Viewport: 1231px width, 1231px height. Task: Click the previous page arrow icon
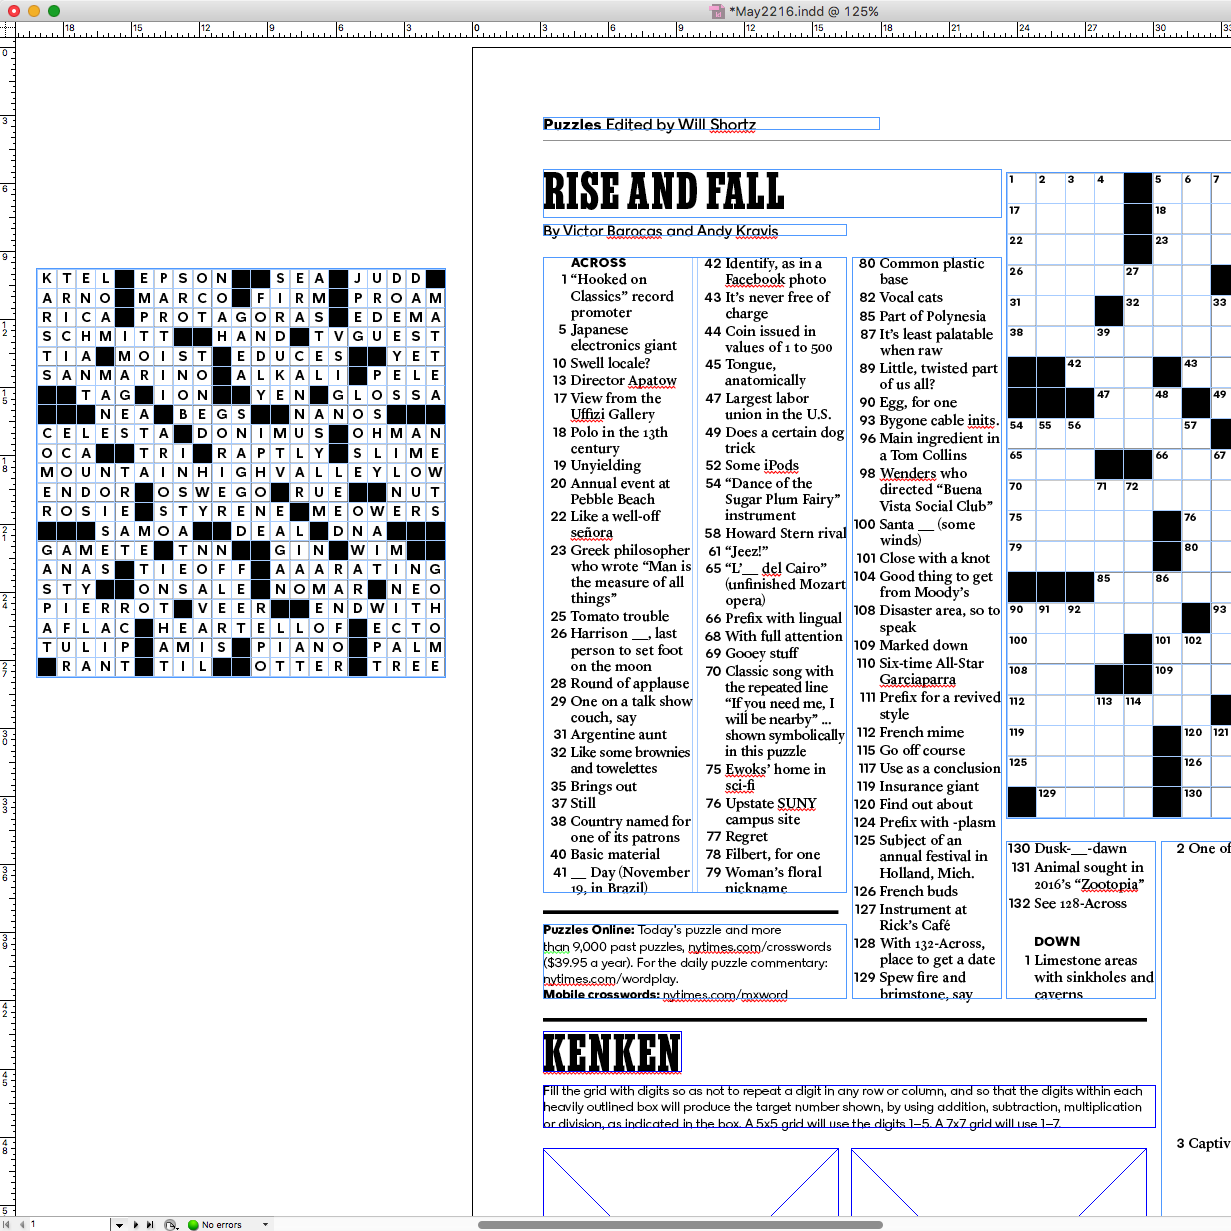[22, 1224]
